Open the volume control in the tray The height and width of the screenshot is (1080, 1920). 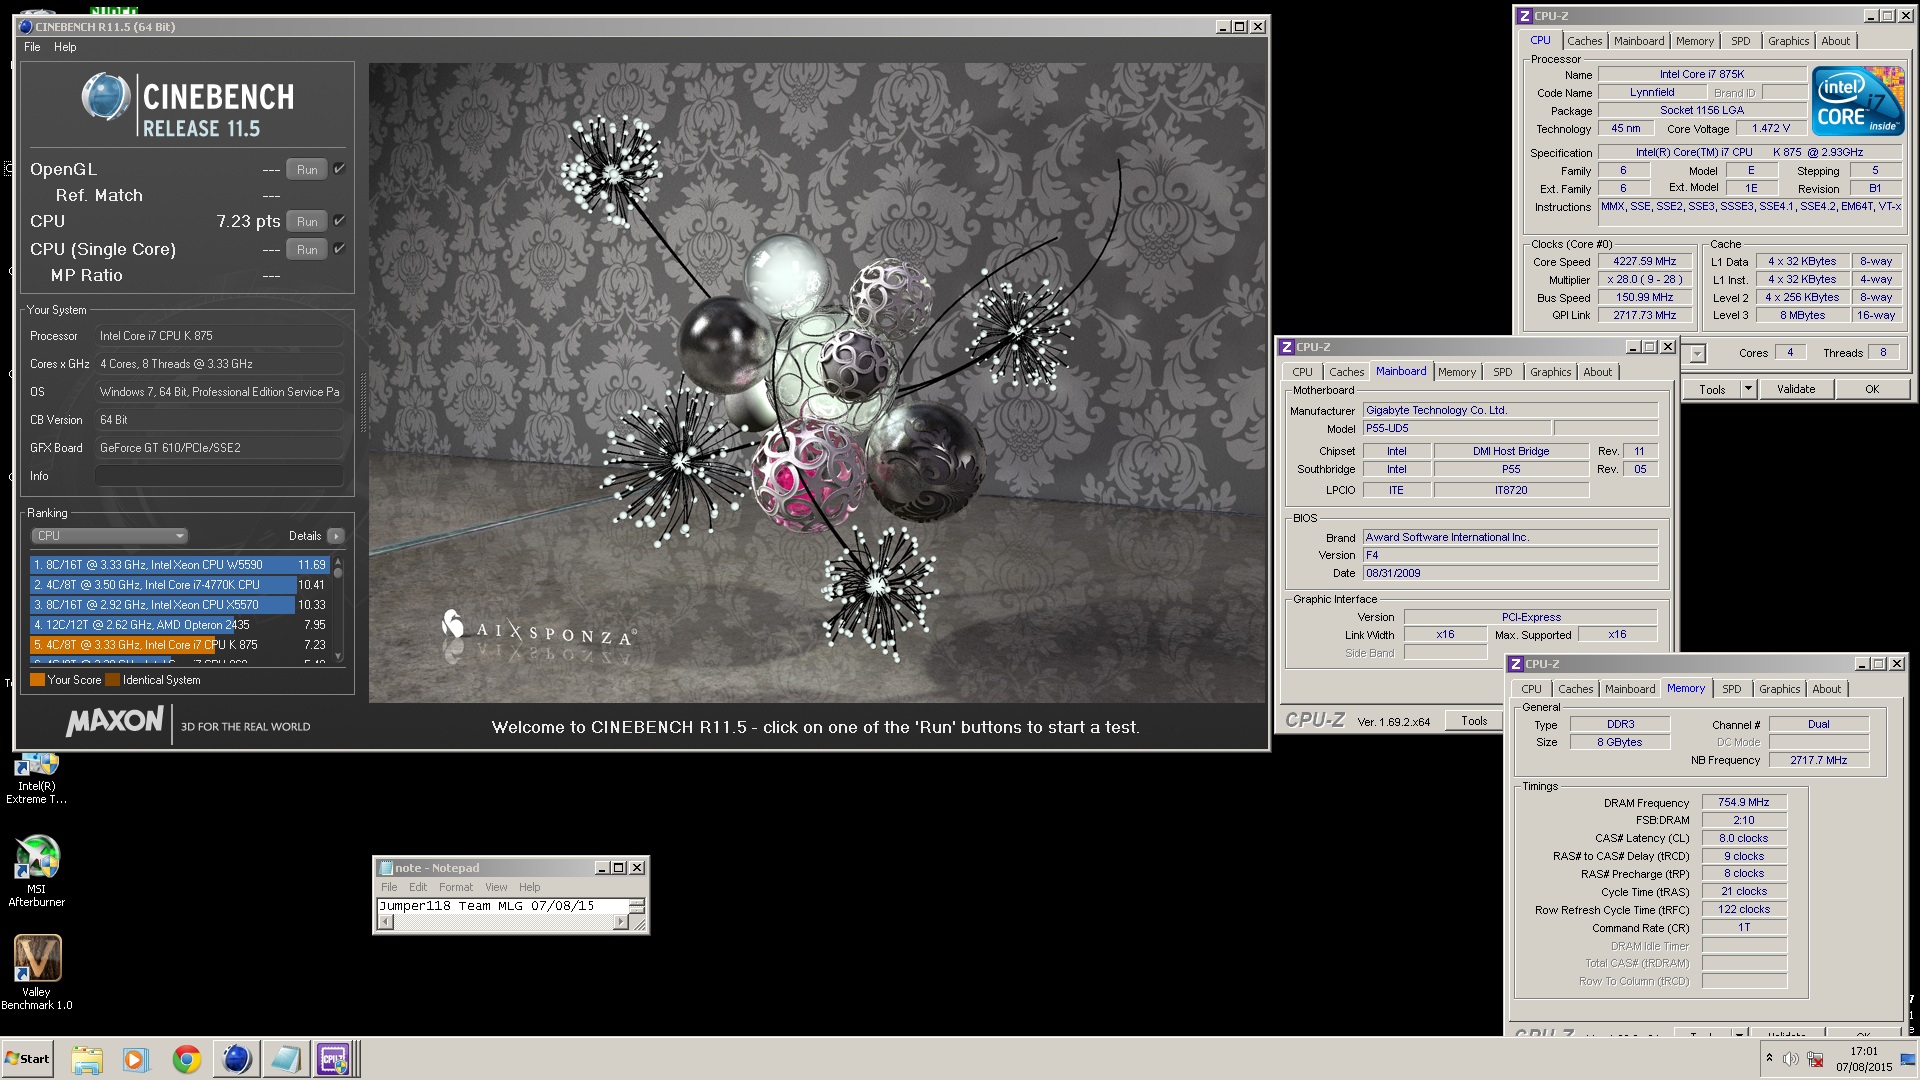[x=1790, y=1059]
